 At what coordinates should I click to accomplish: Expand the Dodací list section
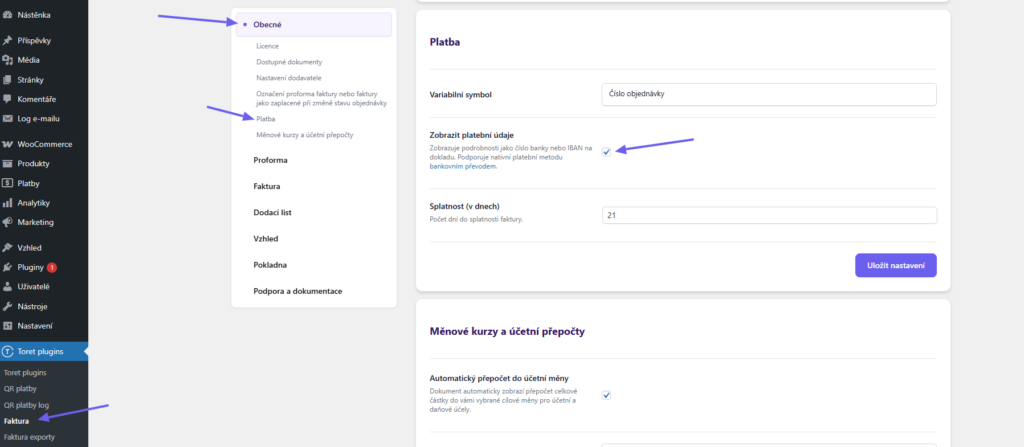[272, 212]
